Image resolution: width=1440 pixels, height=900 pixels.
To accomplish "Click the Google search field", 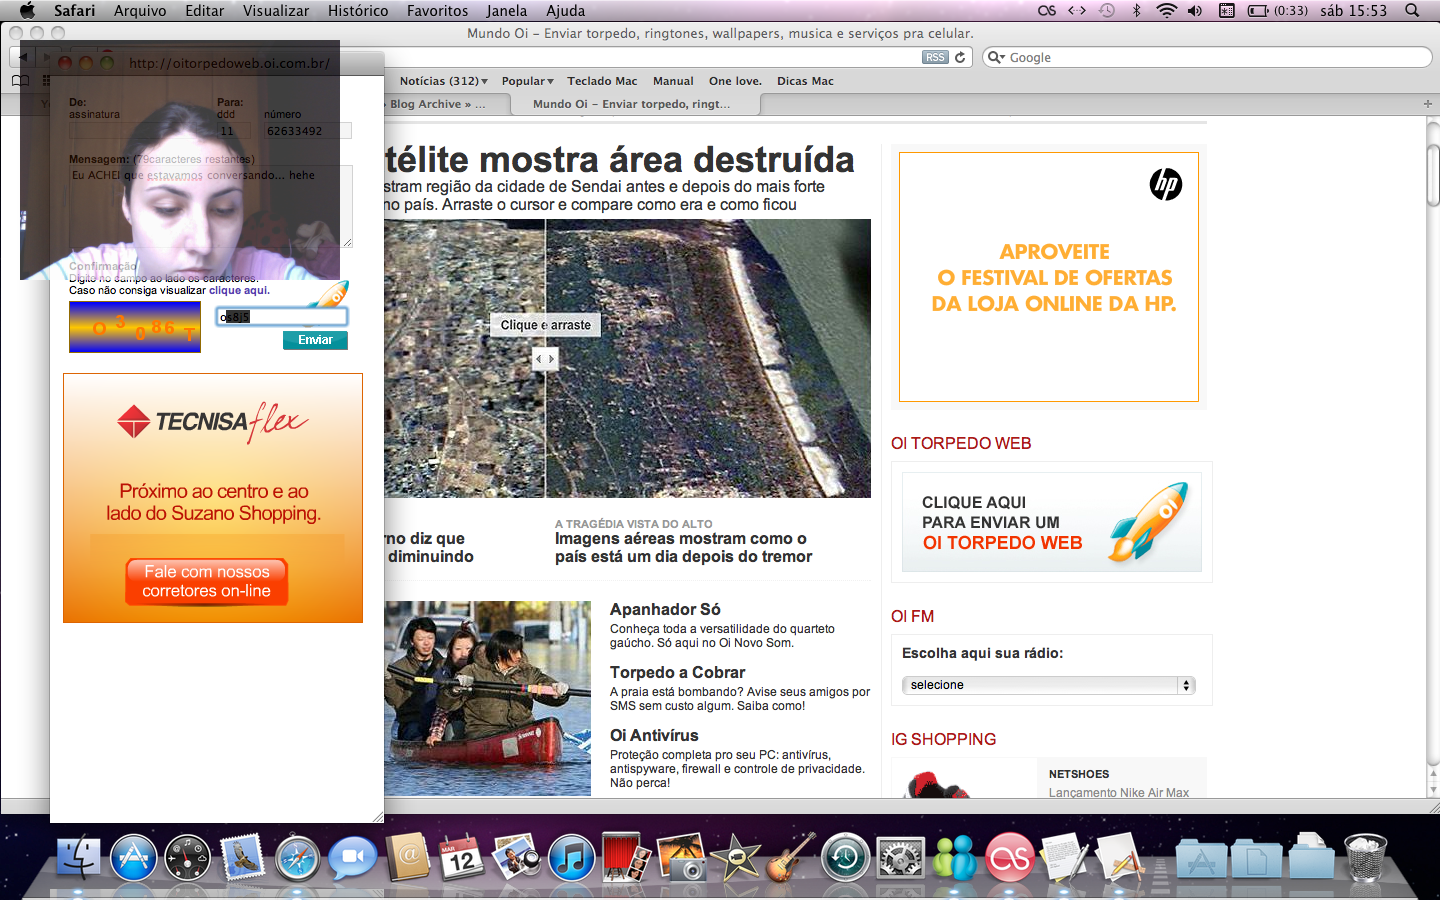I will coord(1208,57).
